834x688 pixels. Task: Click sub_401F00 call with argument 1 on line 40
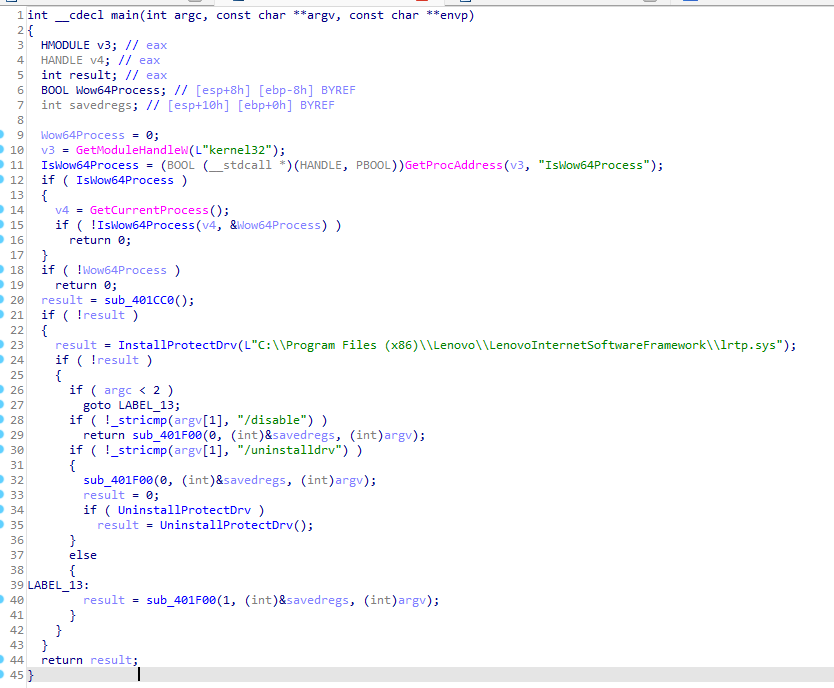181,600
